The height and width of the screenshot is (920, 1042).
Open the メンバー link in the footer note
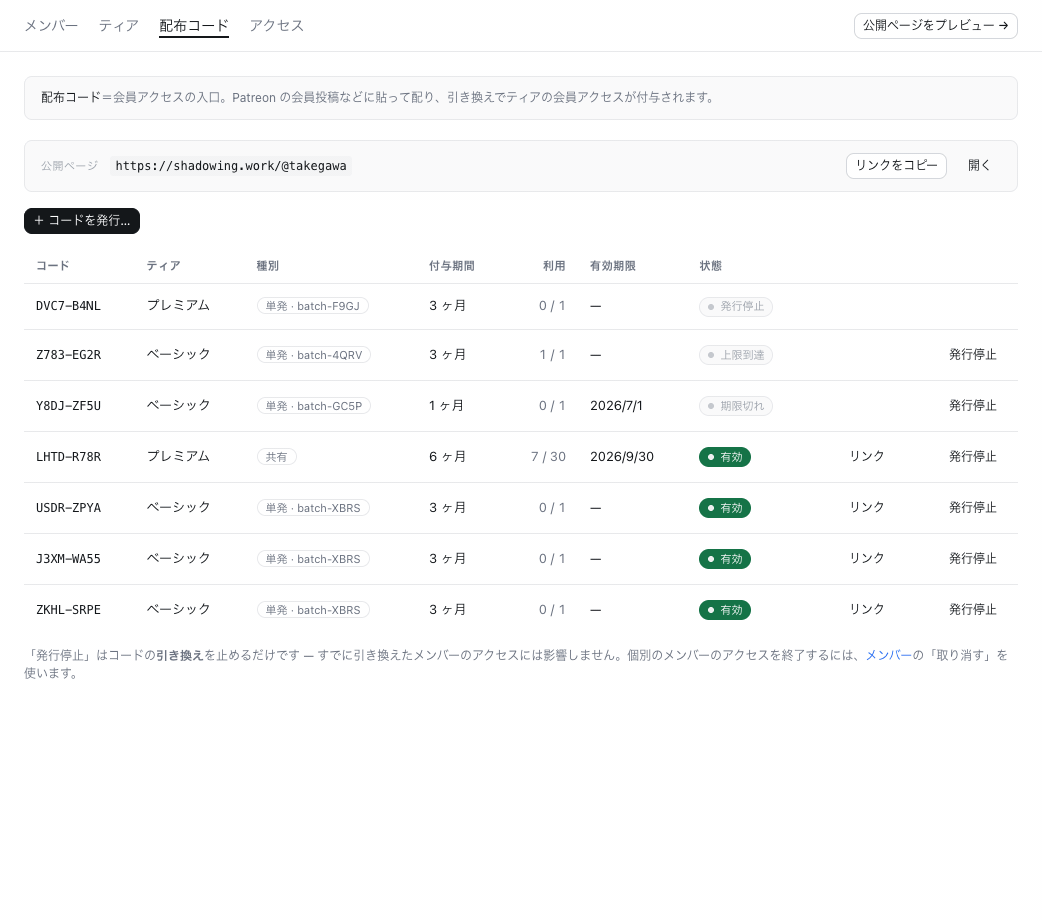coord(888,655)
